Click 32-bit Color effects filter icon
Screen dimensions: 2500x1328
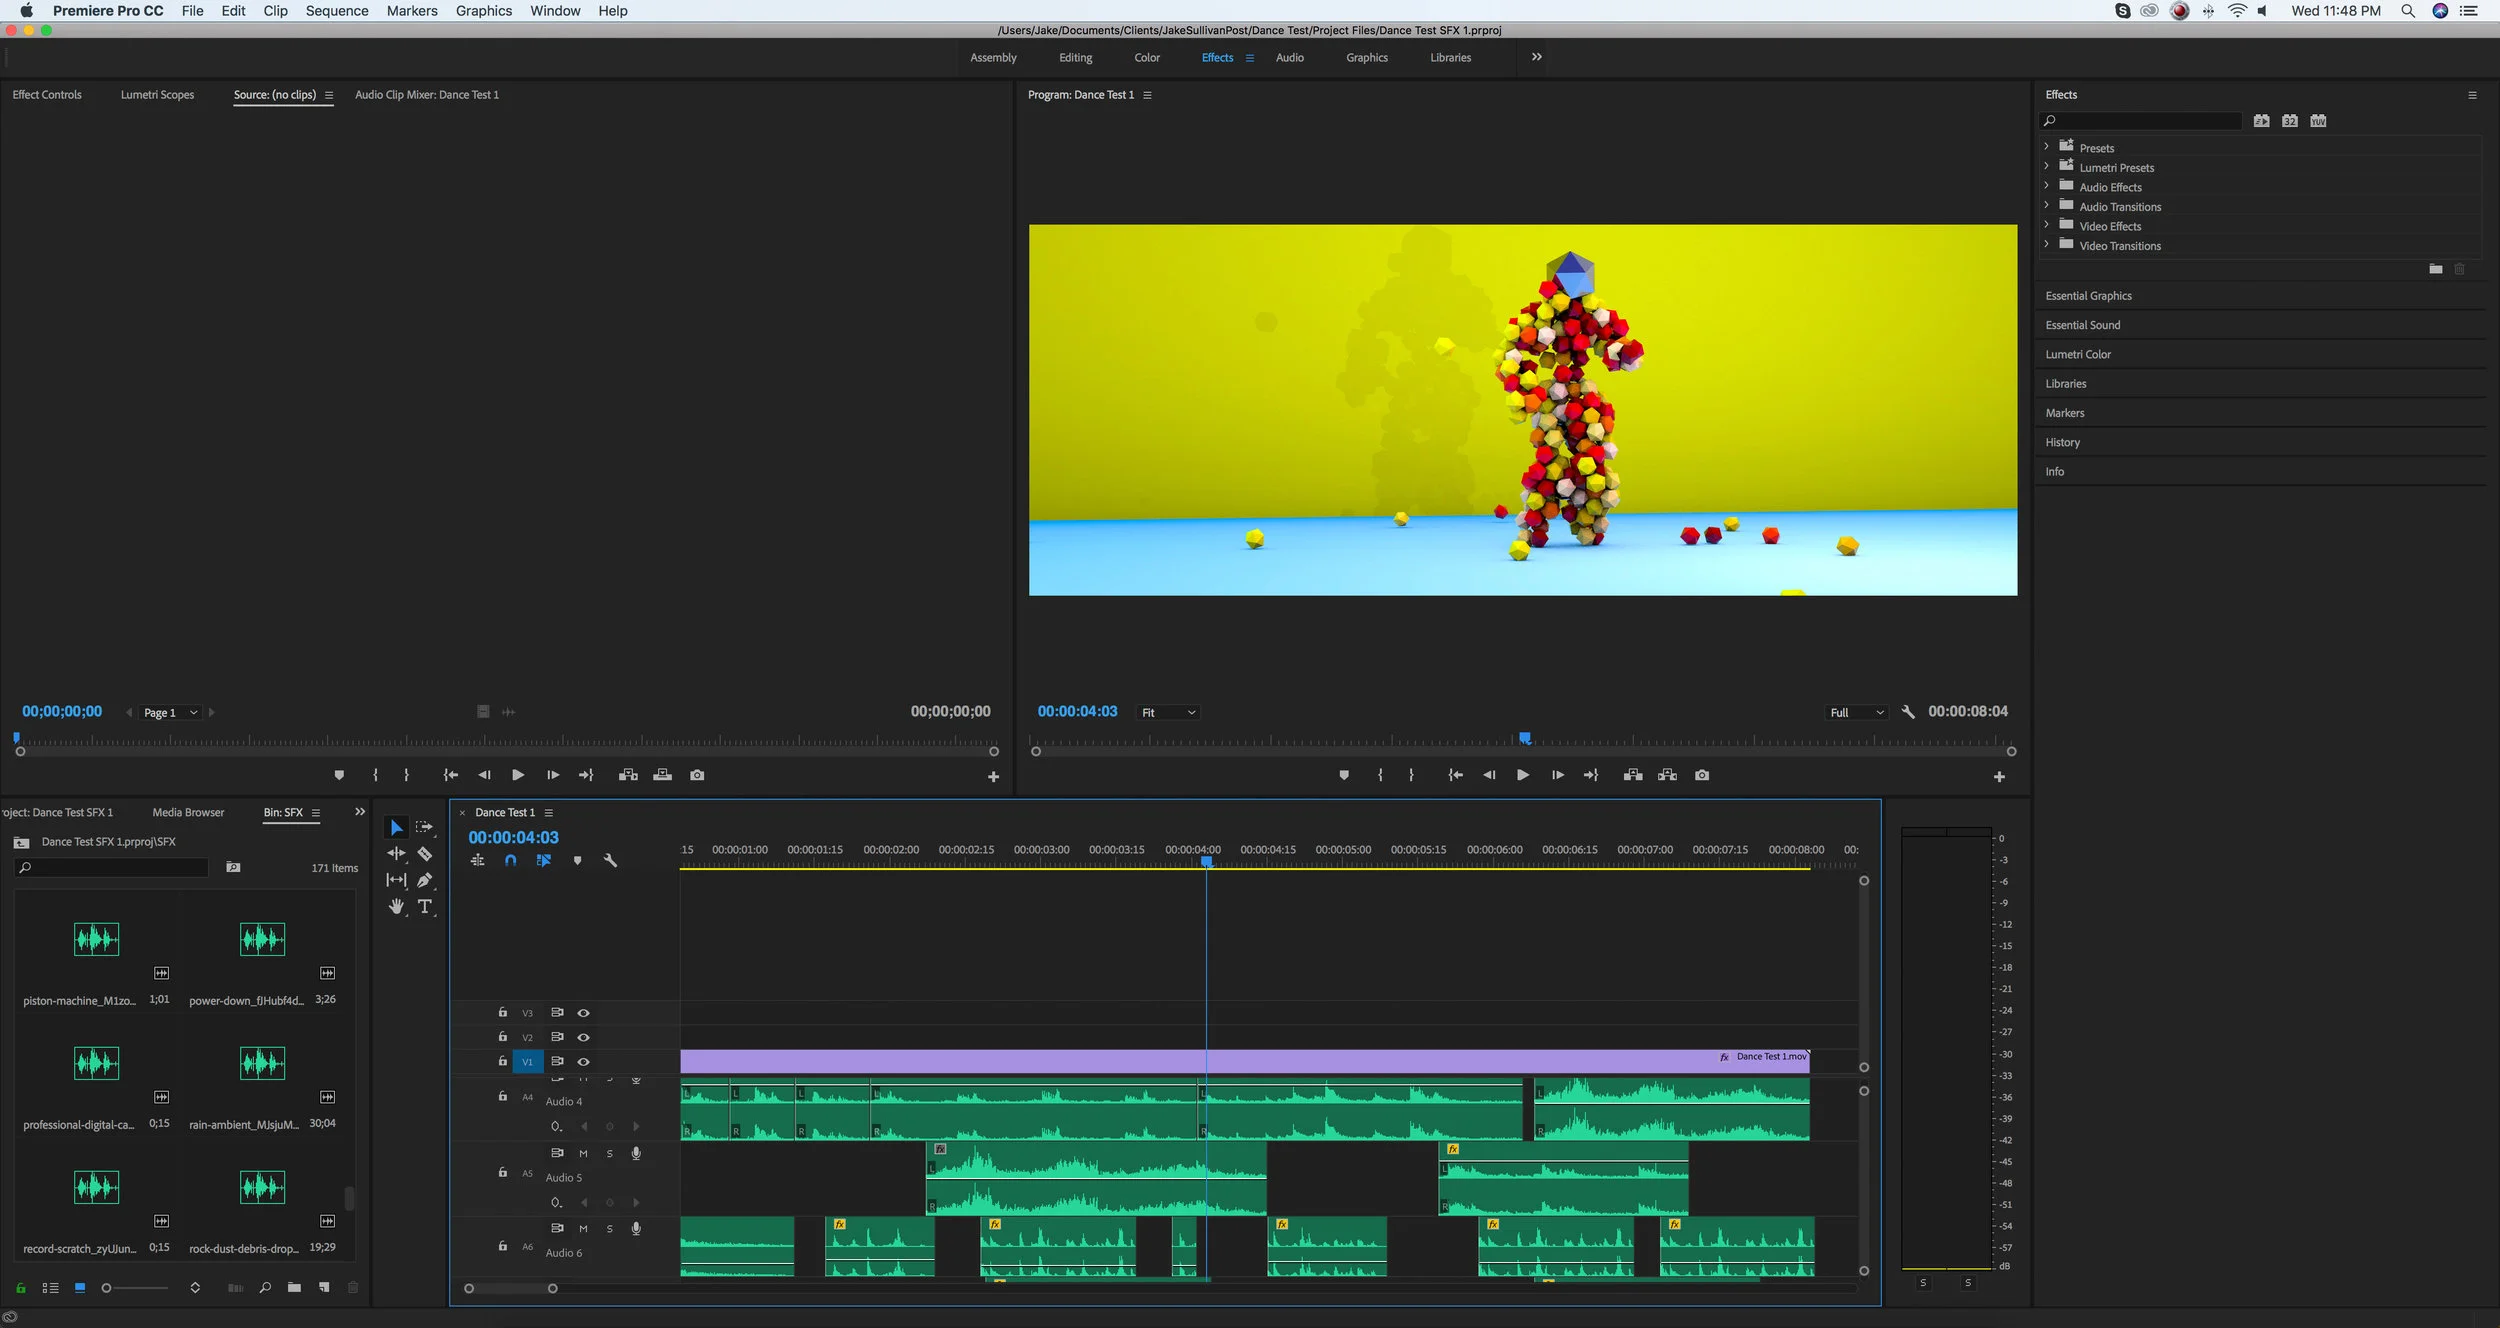(x=2290, y=121)
